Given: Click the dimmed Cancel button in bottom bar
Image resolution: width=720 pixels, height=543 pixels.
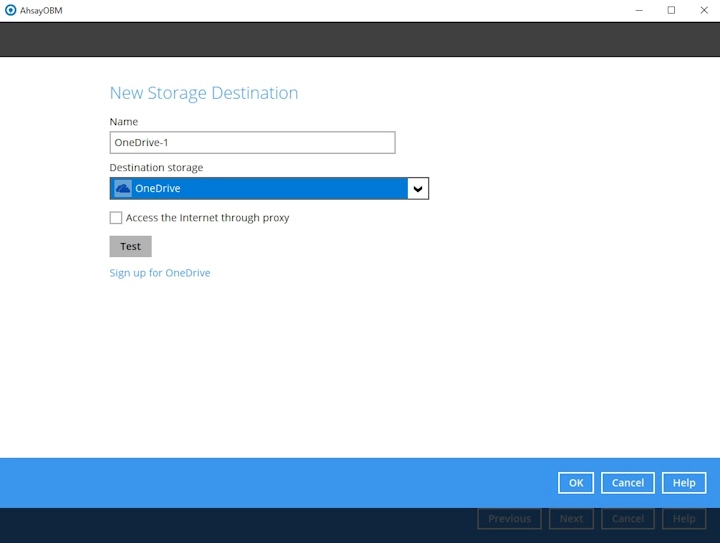Looking at the screenshot, I should [628, 519].
